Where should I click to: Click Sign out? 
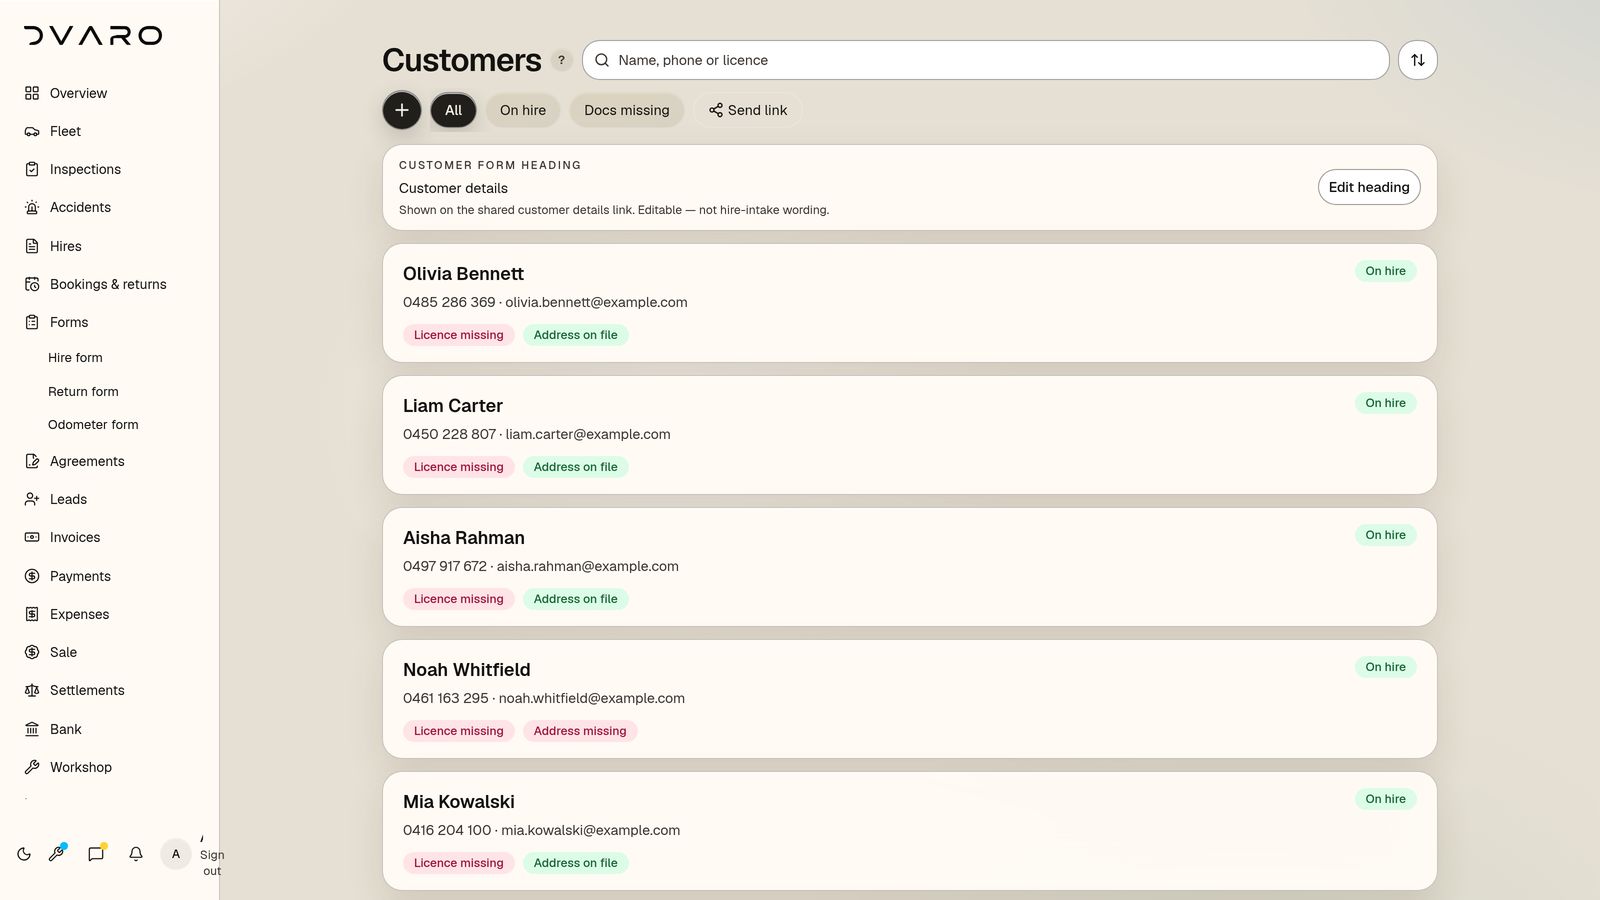point(212,862)
